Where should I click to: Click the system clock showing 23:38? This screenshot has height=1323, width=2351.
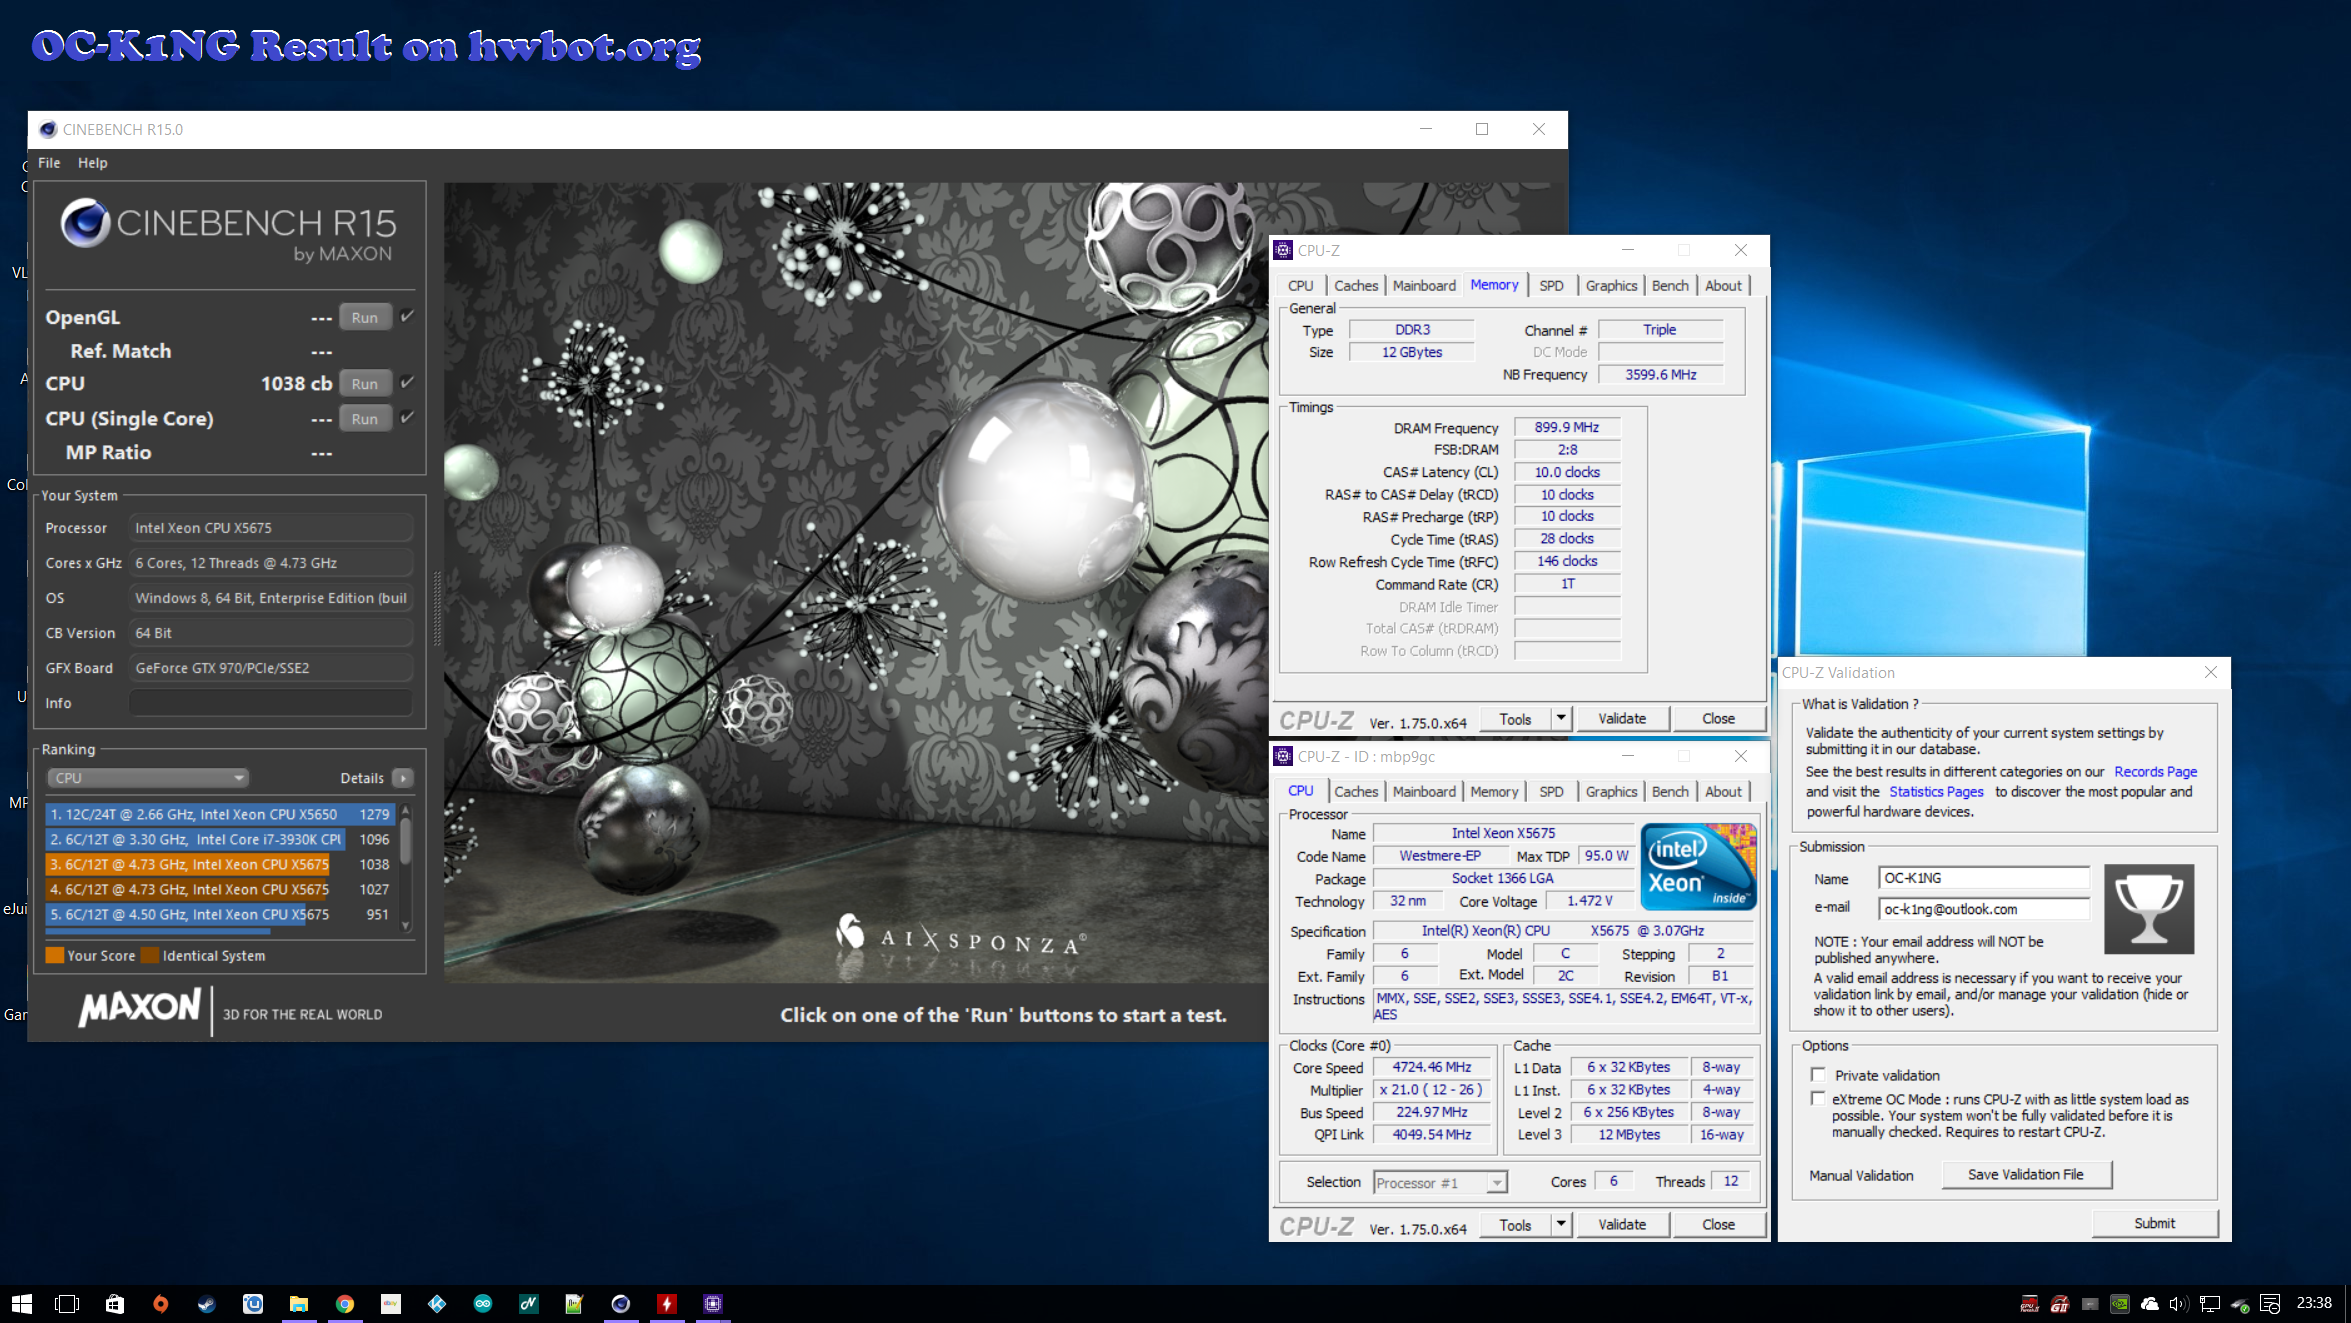(2314, 1303)
